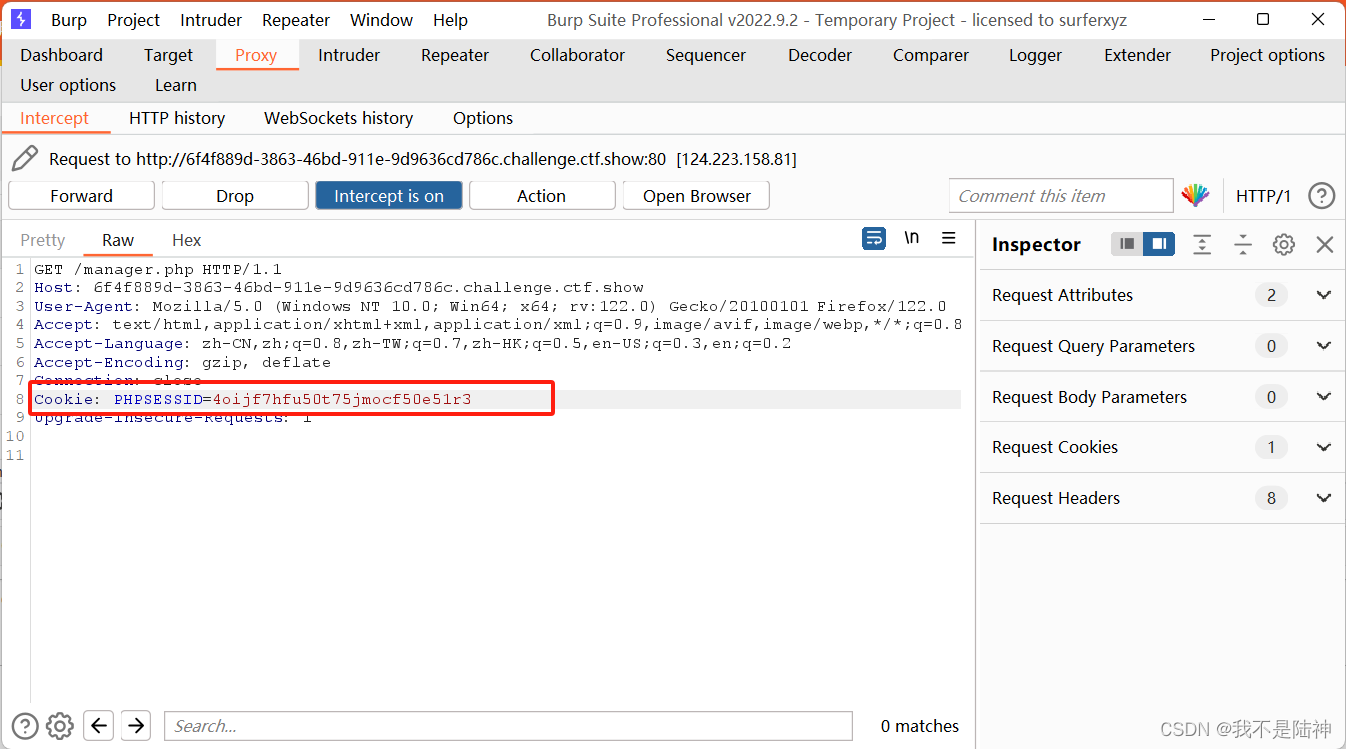Screen dimensions: 1346x749
Task: Click the GET /manager.php request line
Action: coord(158,269)
